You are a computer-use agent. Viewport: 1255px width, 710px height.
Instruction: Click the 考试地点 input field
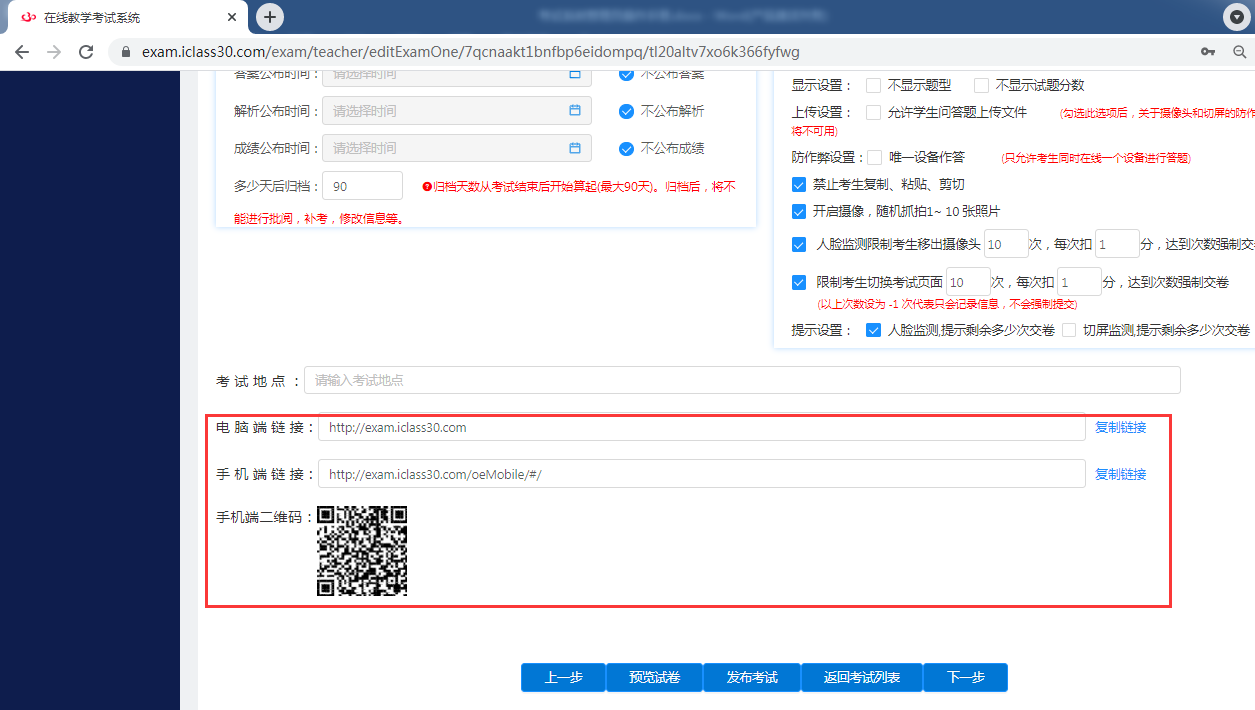click(741, 381)
